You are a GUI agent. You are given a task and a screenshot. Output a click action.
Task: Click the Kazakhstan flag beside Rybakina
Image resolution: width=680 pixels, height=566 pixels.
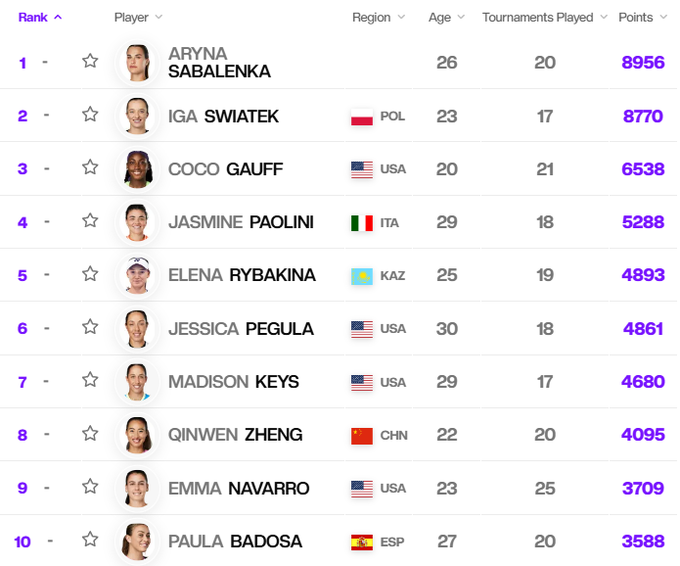click(361, 276)
